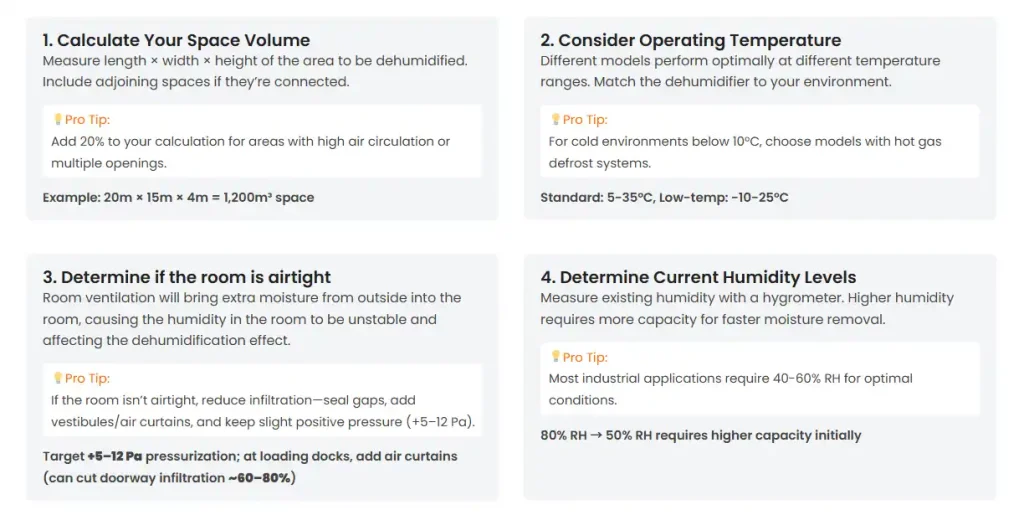The image size is (1024, 515).
Task: Click the lightbulb icon in the Humidity Levels tip
Action: point(555,357)
